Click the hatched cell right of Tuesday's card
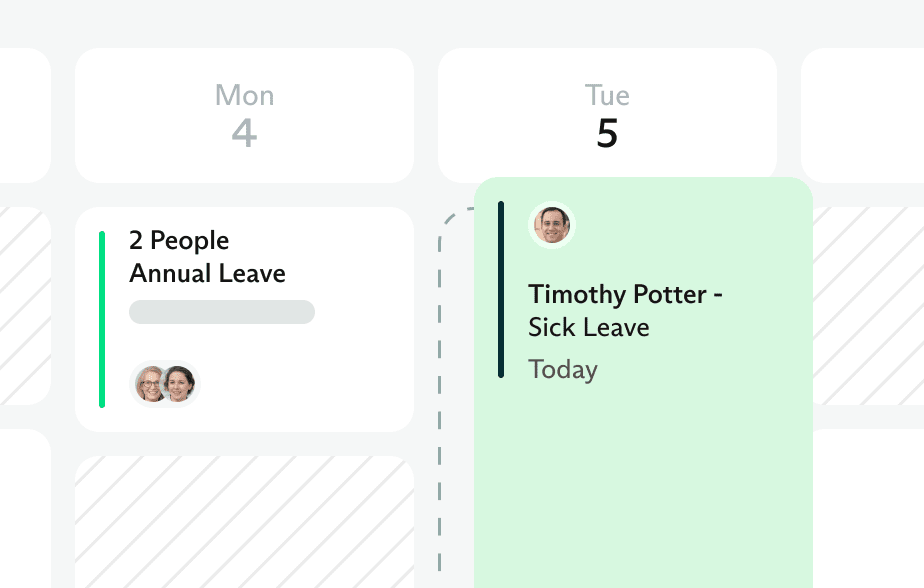The image size is (924, 588). 868,305
